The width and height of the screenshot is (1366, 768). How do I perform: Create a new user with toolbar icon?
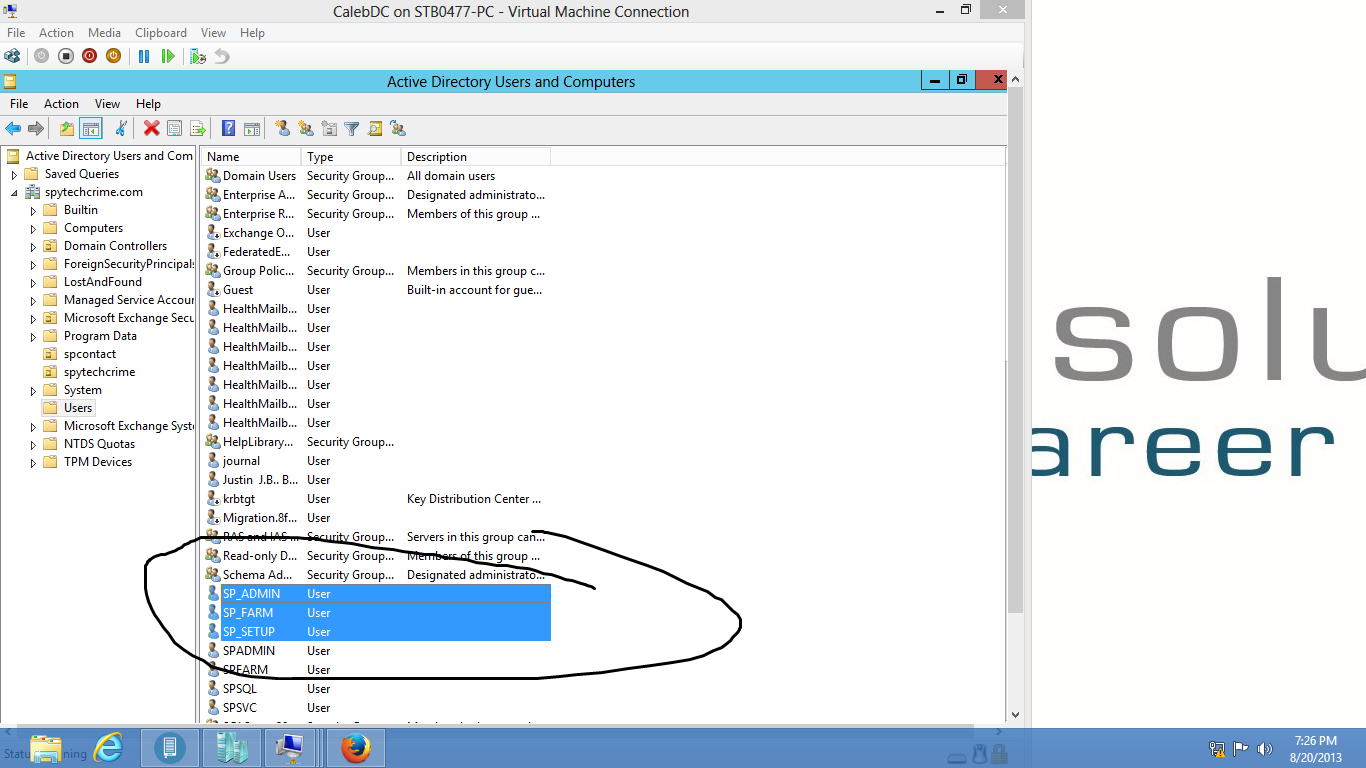coord(283,128)
